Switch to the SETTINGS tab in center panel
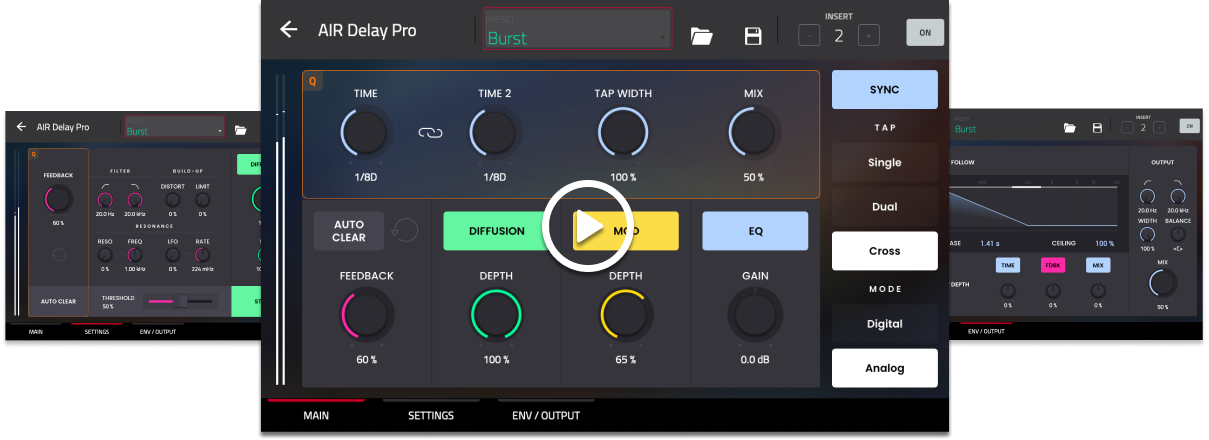This screenshot has width=1209, height=440. (430, 415)
